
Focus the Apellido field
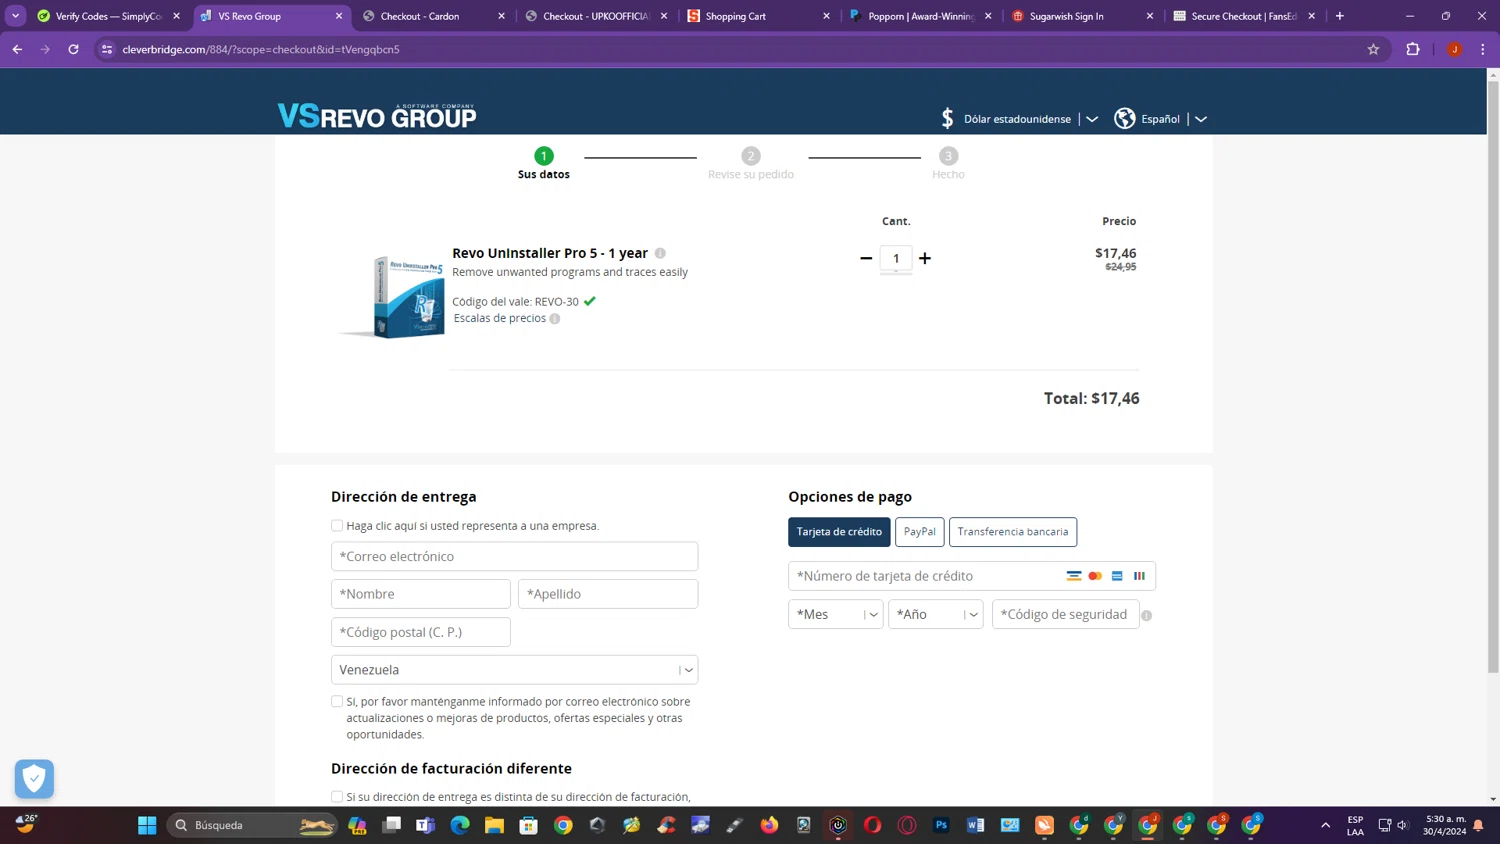[x=608, y=594]
